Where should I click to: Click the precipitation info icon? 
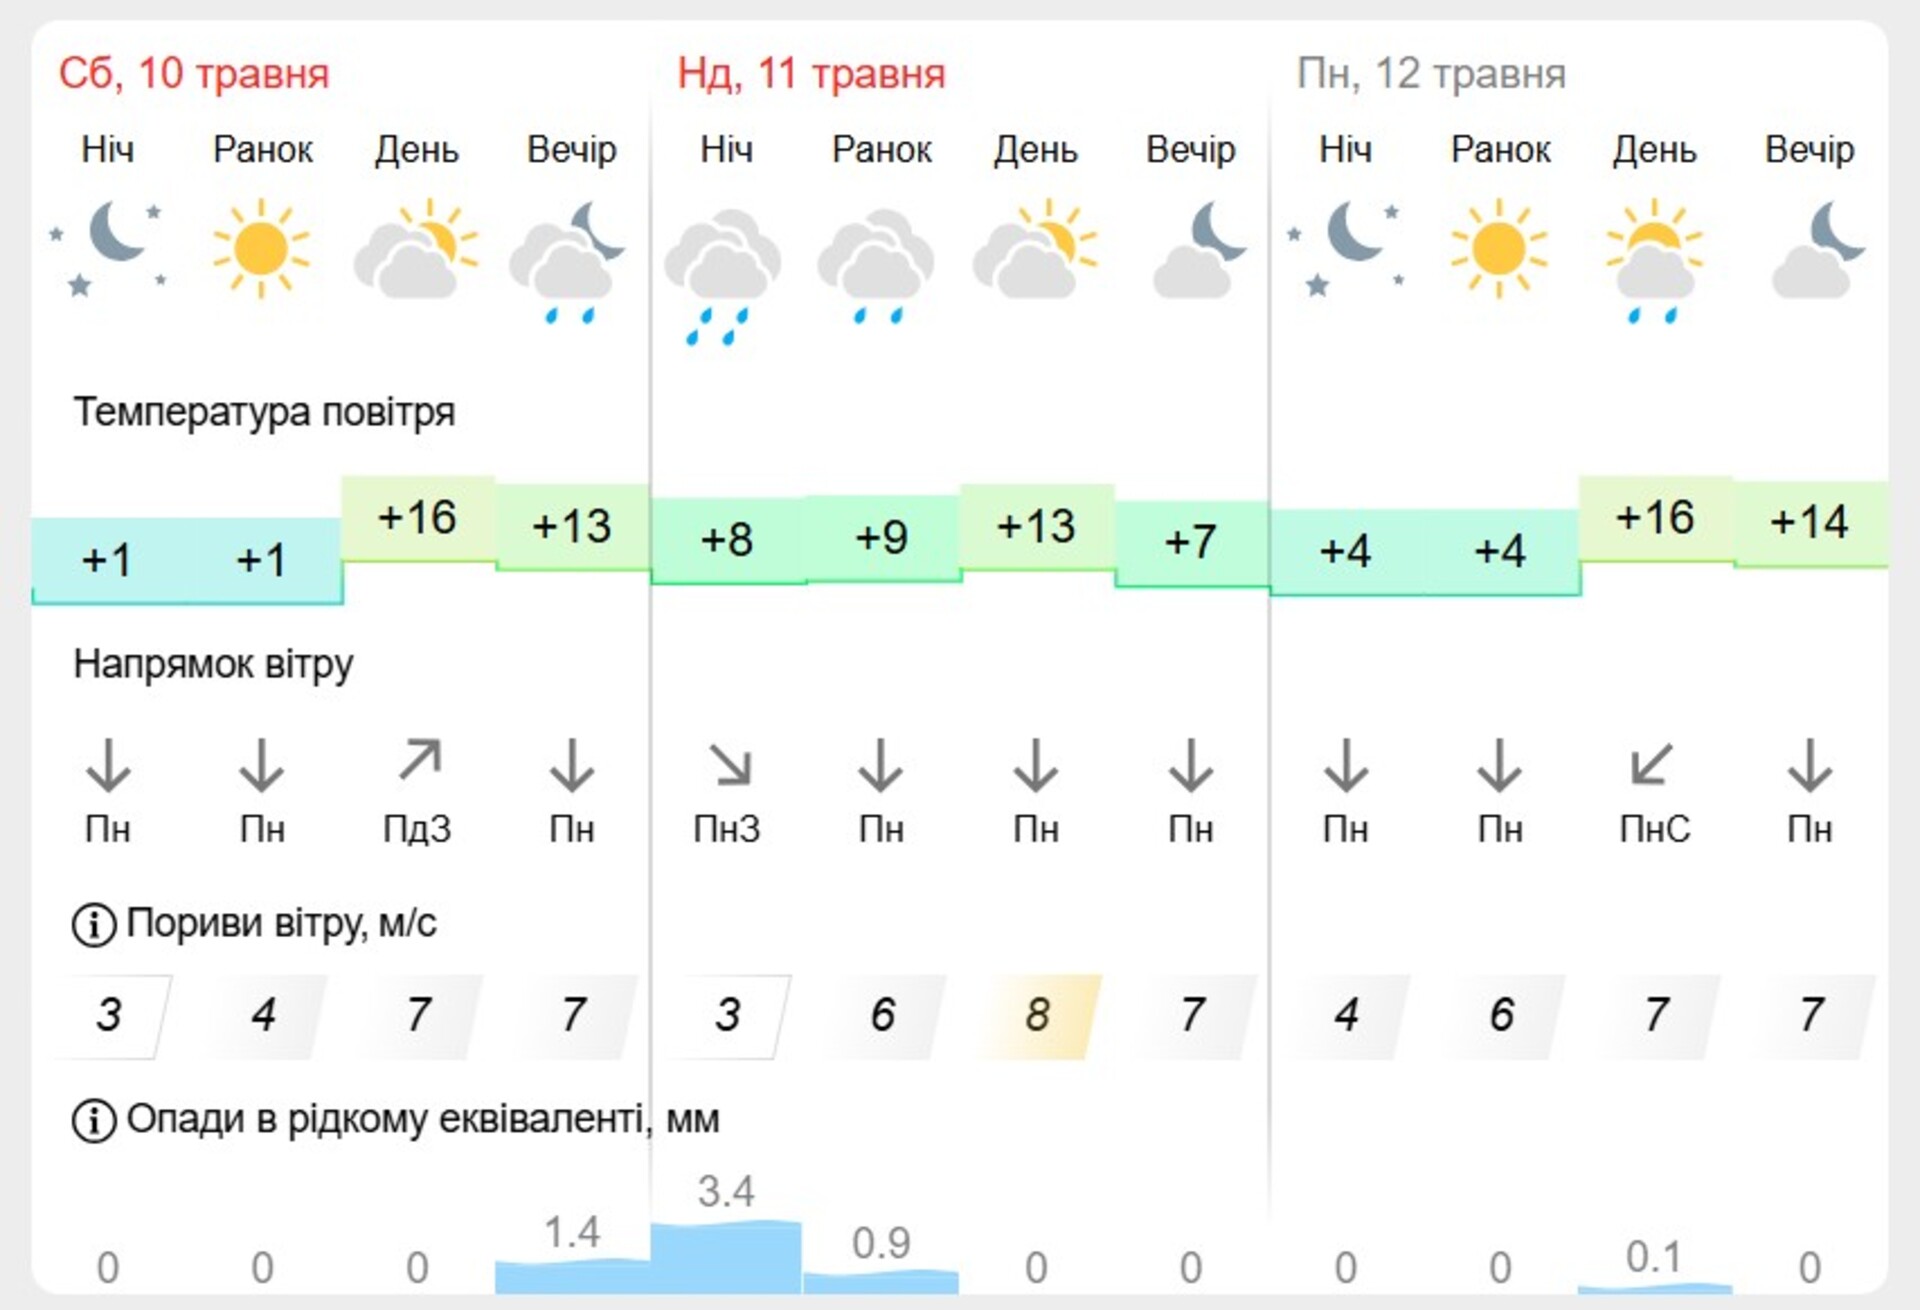click(94, 1121)
